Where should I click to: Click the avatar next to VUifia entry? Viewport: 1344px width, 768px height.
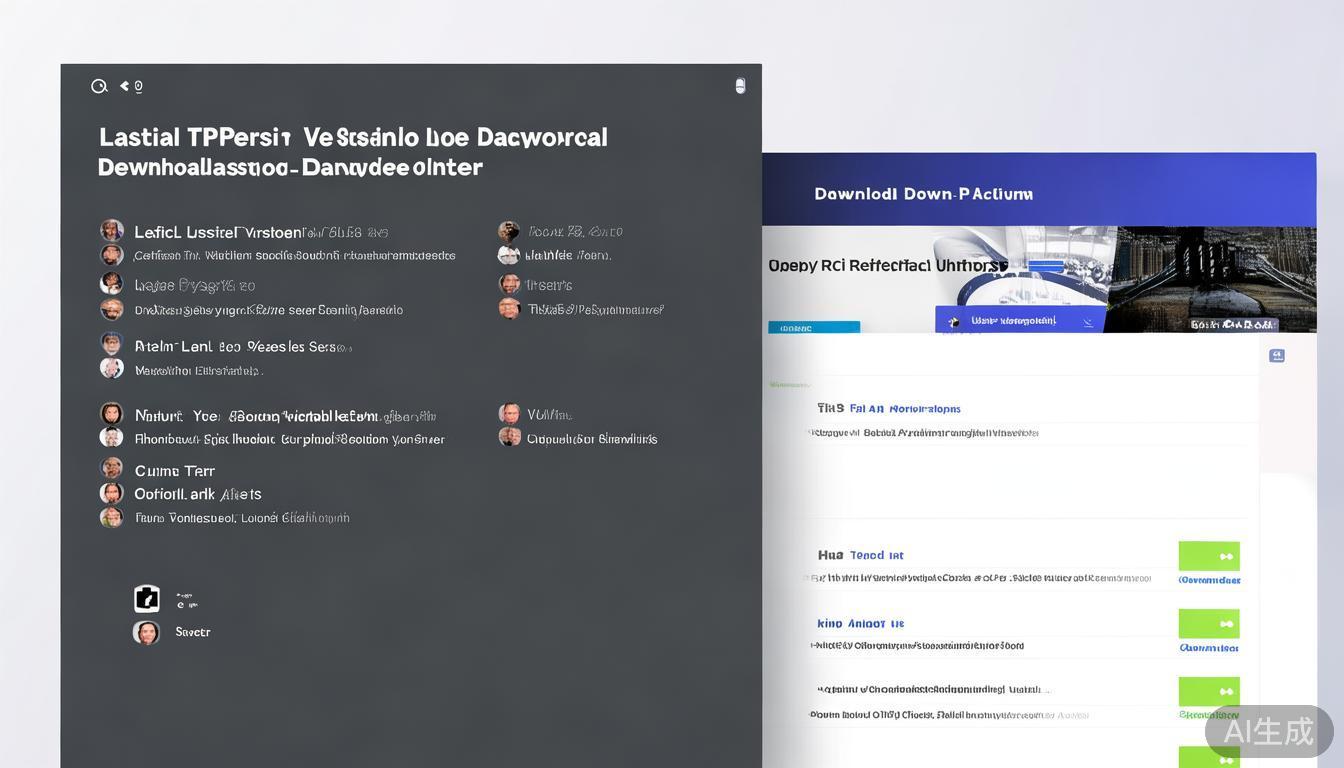pyautogui.click(x=510, y=414)
